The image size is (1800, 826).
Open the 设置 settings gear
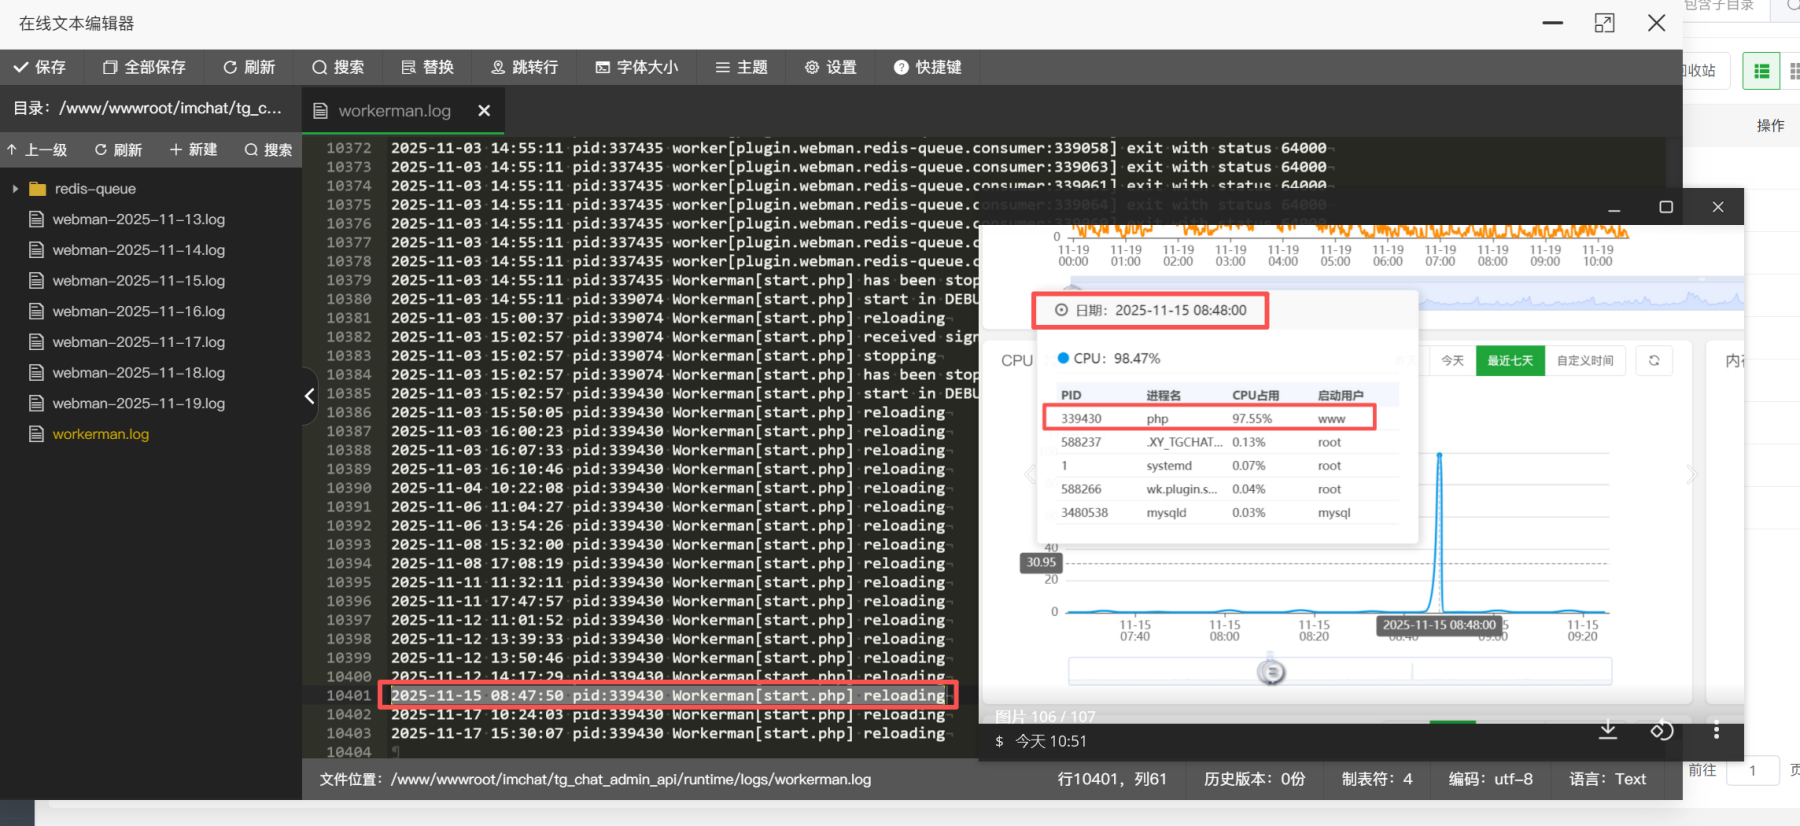point(831,67)
